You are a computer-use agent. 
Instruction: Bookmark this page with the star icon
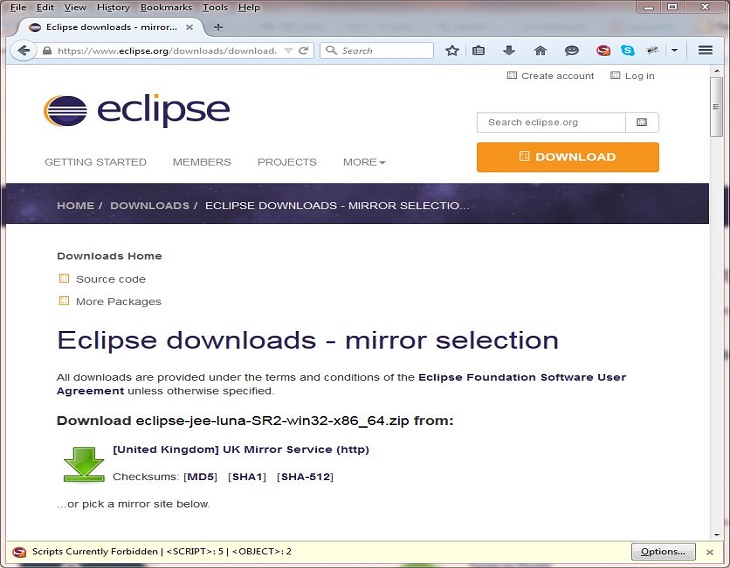pyautogui.click(x=452, y=50)
